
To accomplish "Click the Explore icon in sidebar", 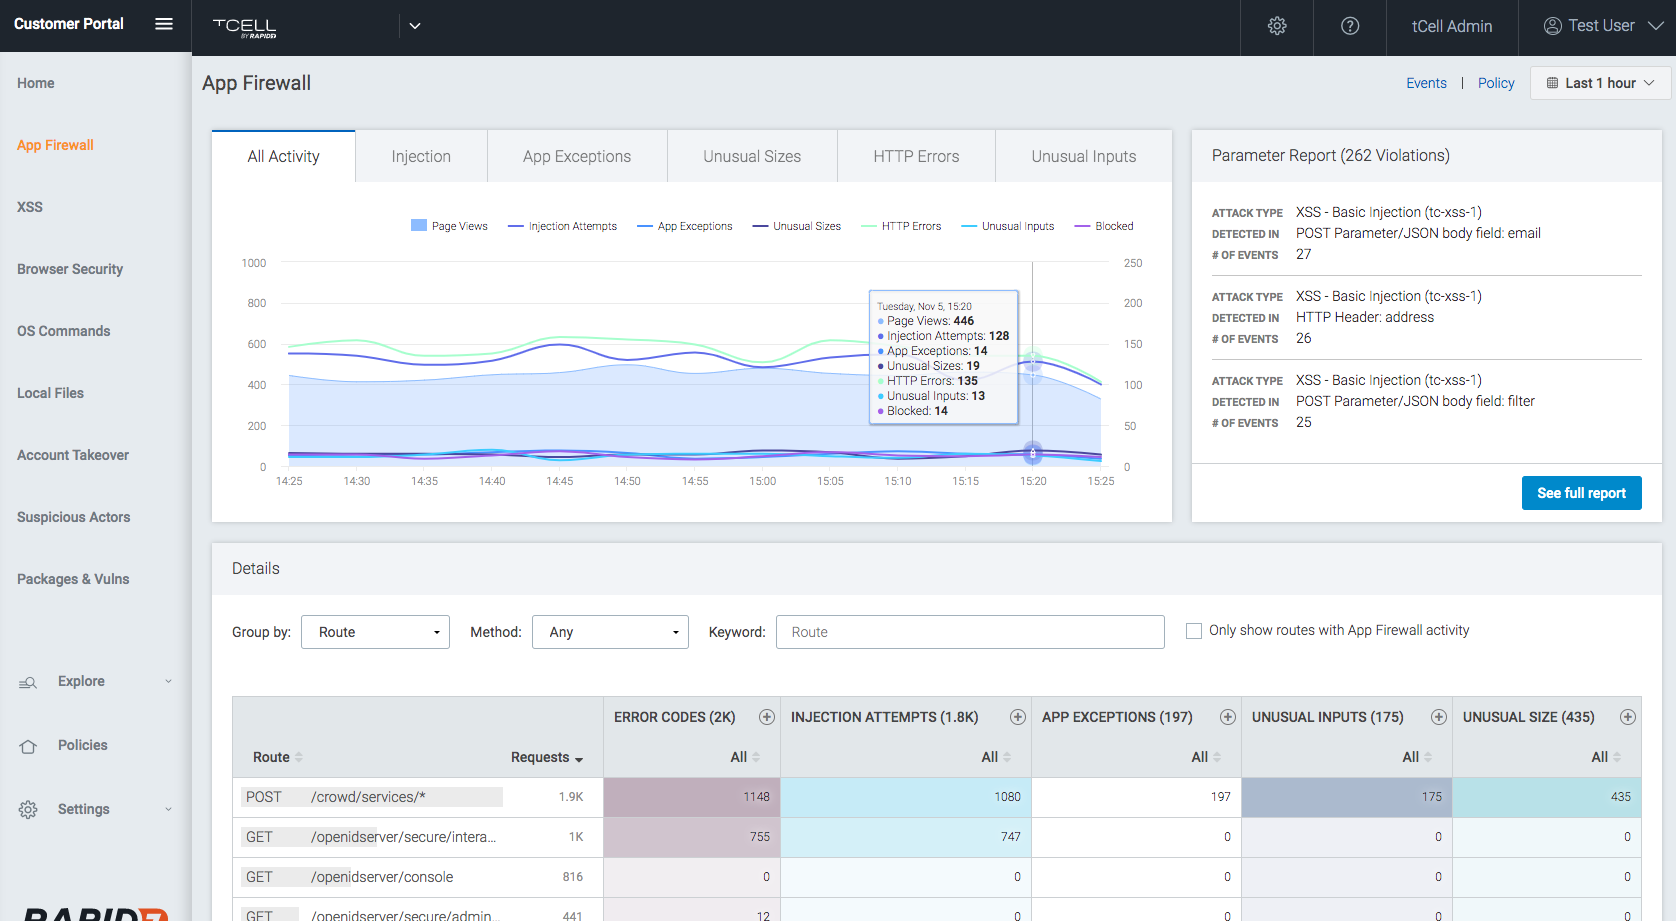I will pos(28,682).
